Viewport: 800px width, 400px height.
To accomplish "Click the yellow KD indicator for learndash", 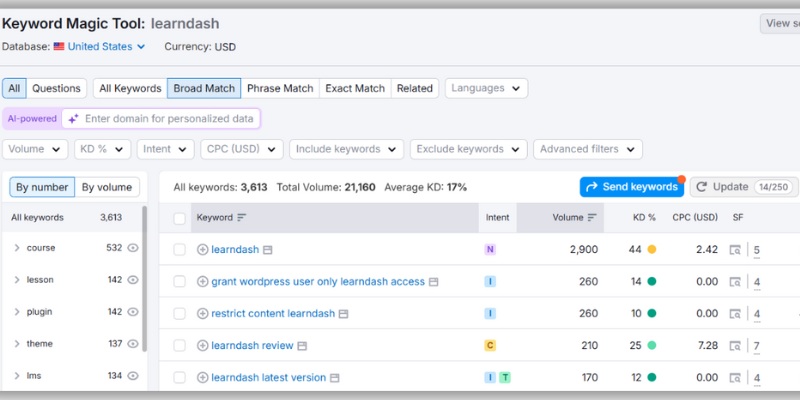I will click(652, 250).
